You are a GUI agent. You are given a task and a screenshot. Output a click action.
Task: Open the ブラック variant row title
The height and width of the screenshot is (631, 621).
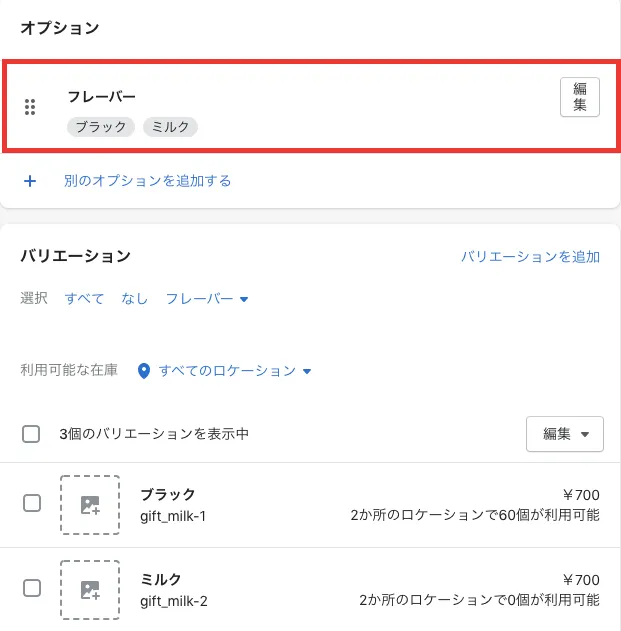click(x=168, y=494)
